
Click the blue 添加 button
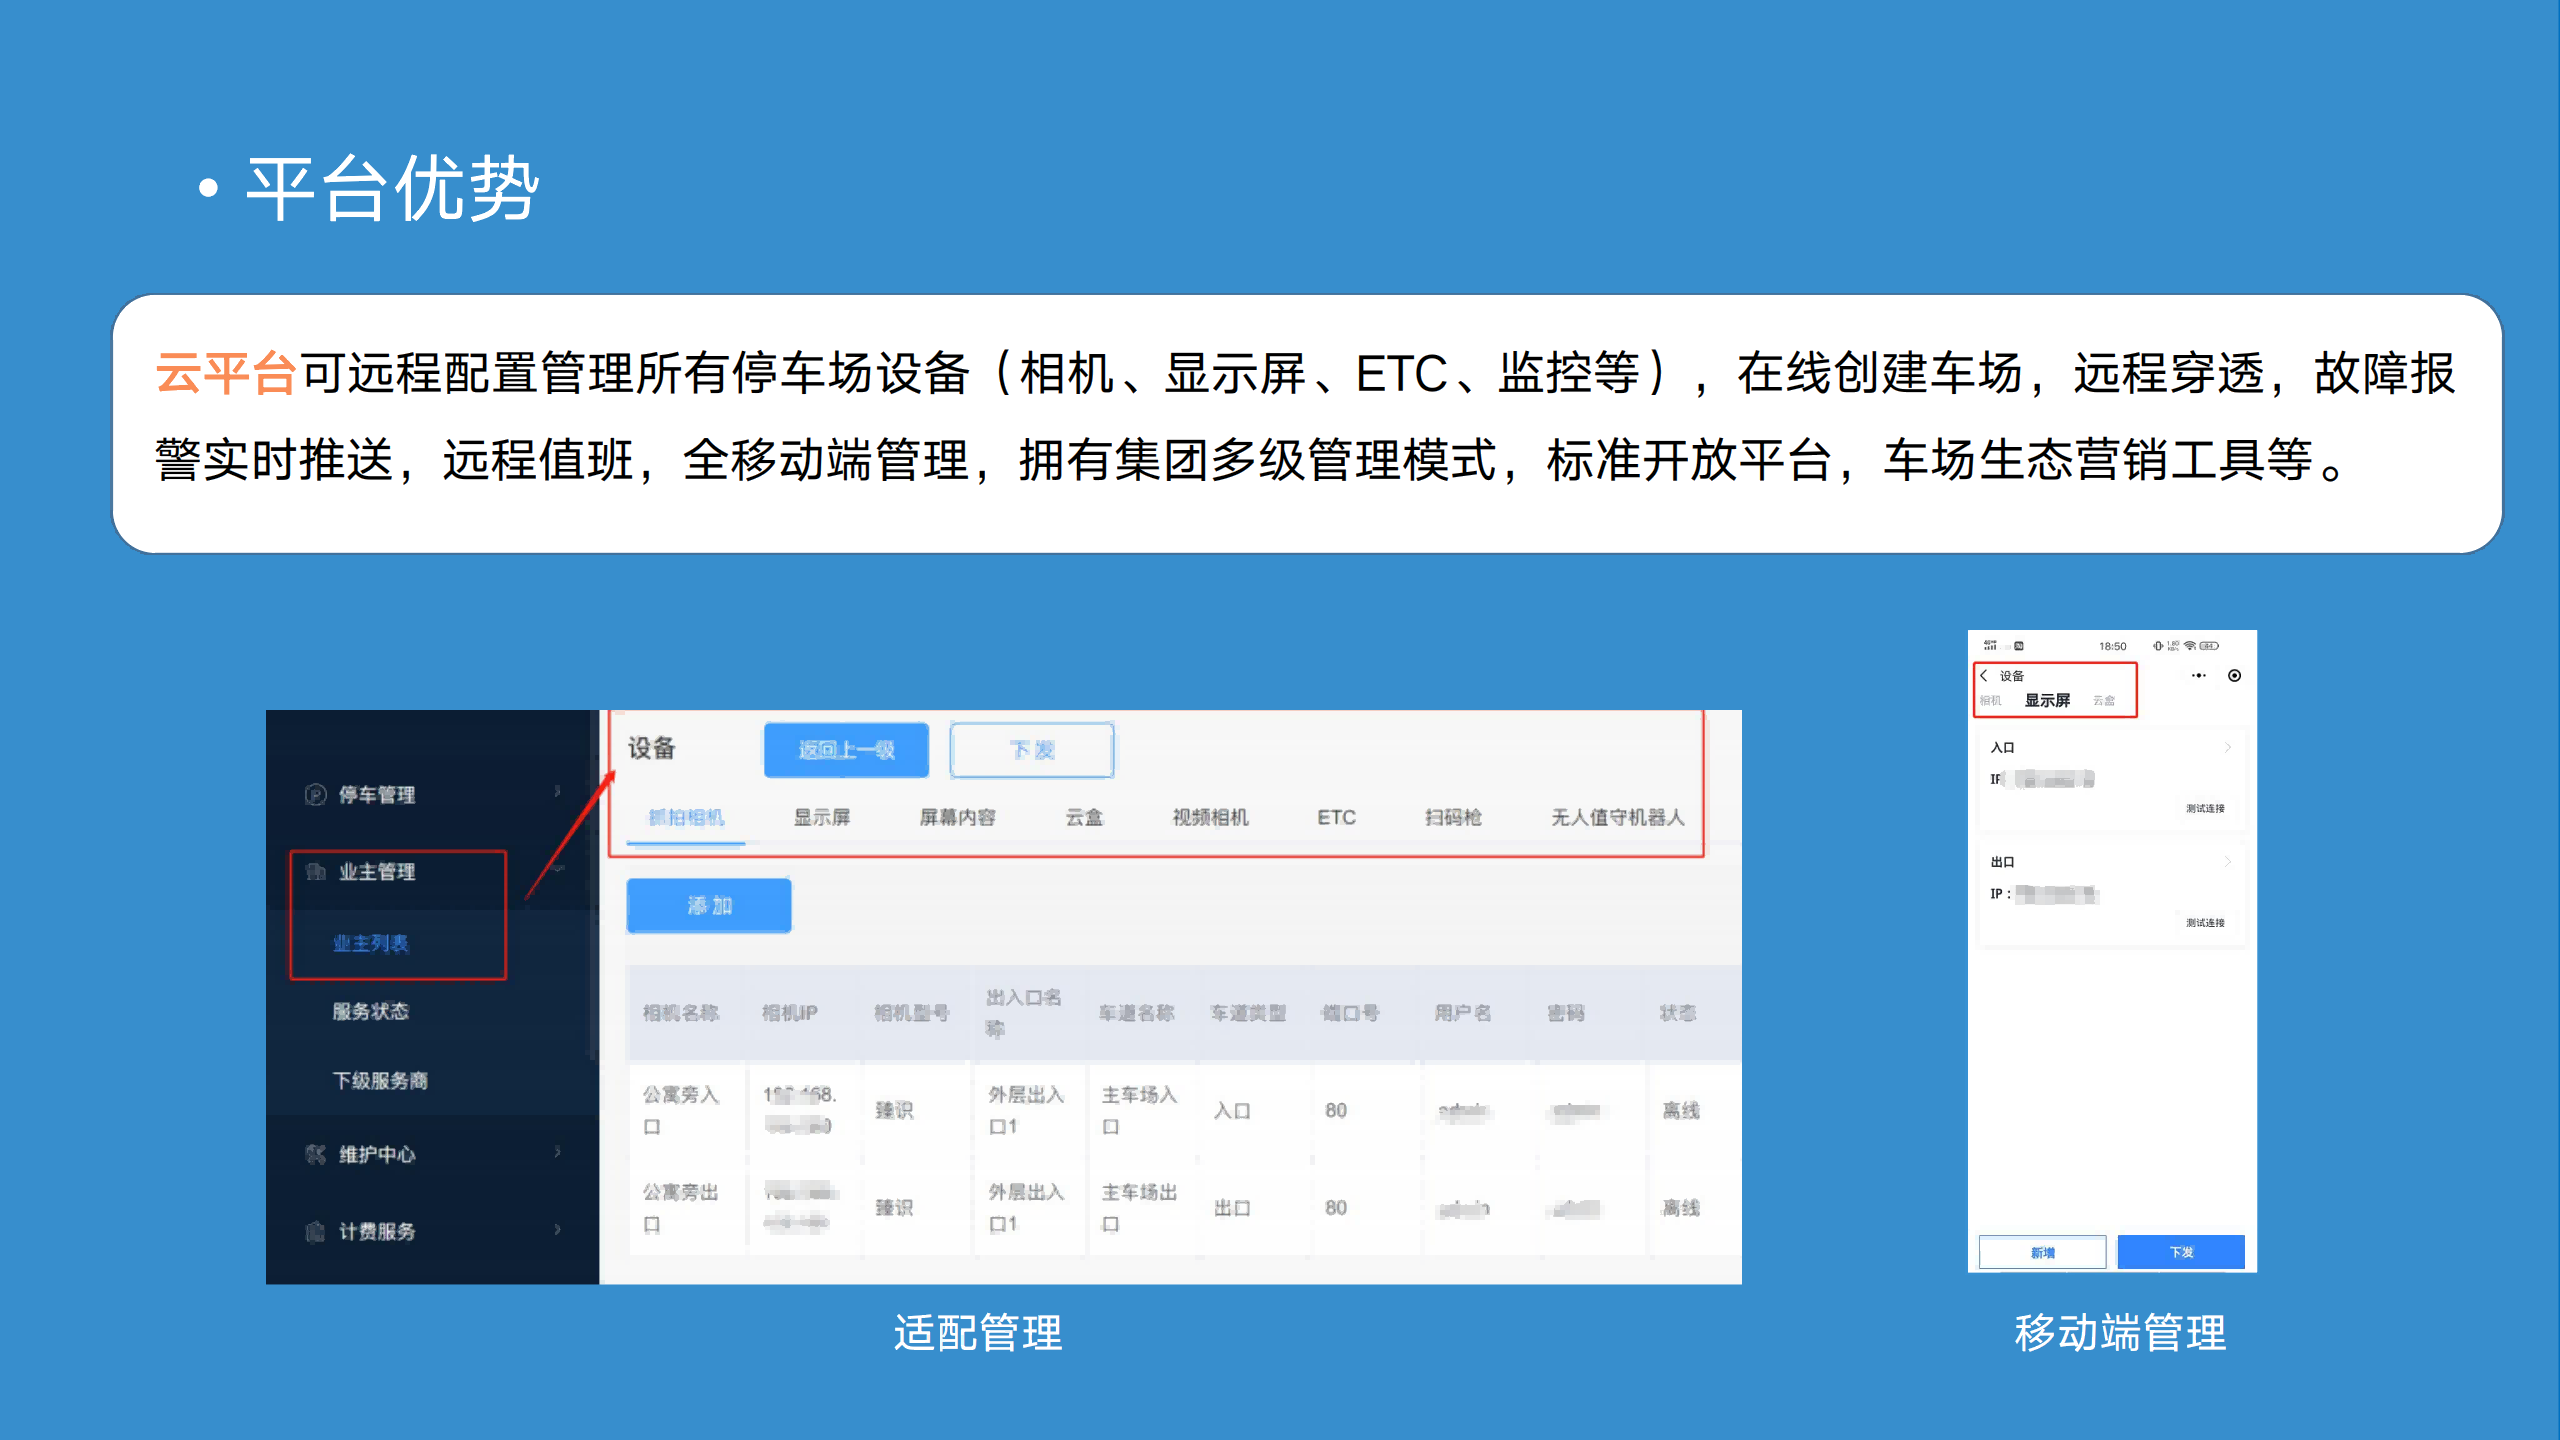(709, 905)
